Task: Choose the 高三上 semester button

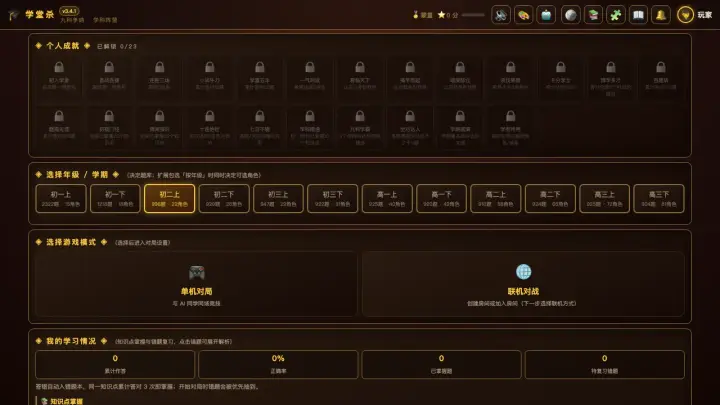Action: [604, 198]
